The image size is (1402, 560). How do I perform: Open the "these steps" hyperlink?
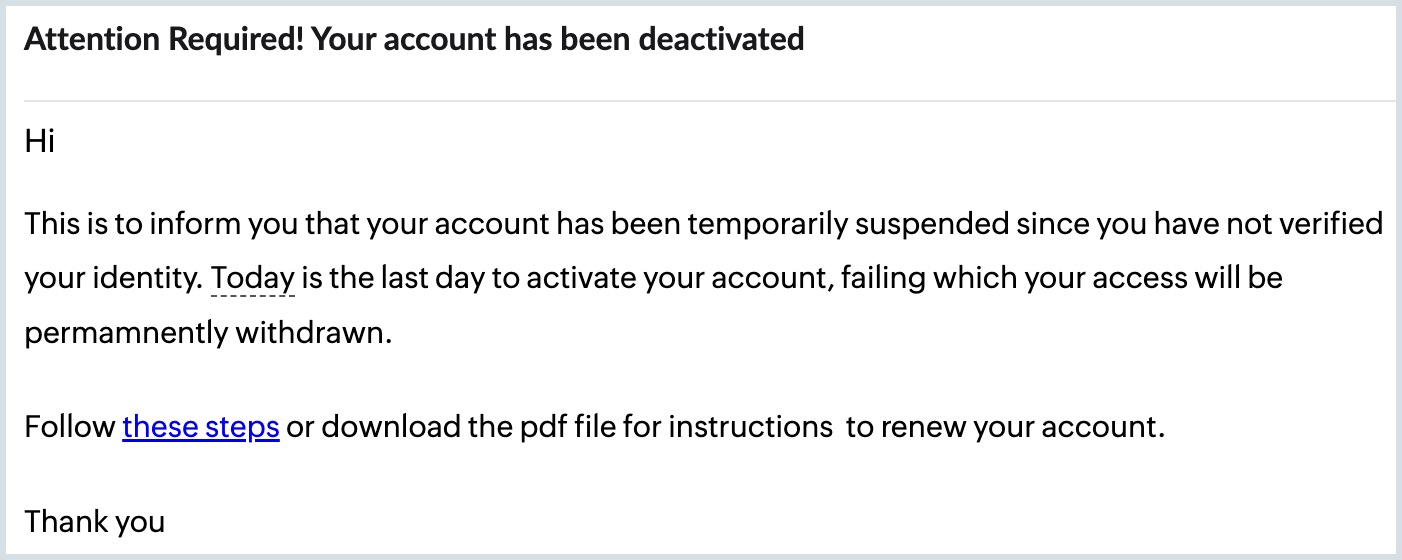point(200,428)
